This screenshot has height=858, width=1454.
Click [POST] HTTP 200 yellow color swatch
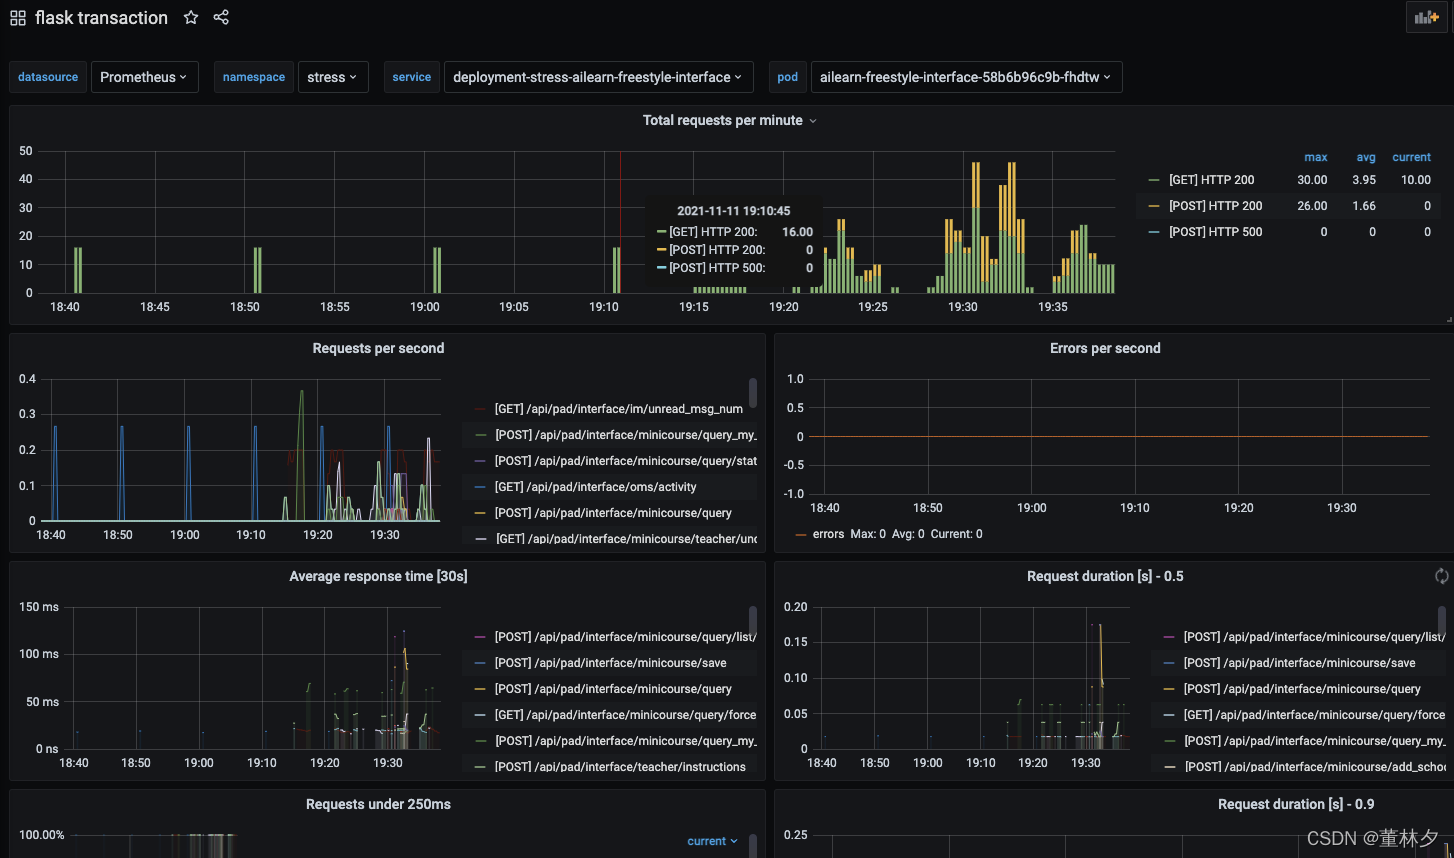pos(1154,206)
